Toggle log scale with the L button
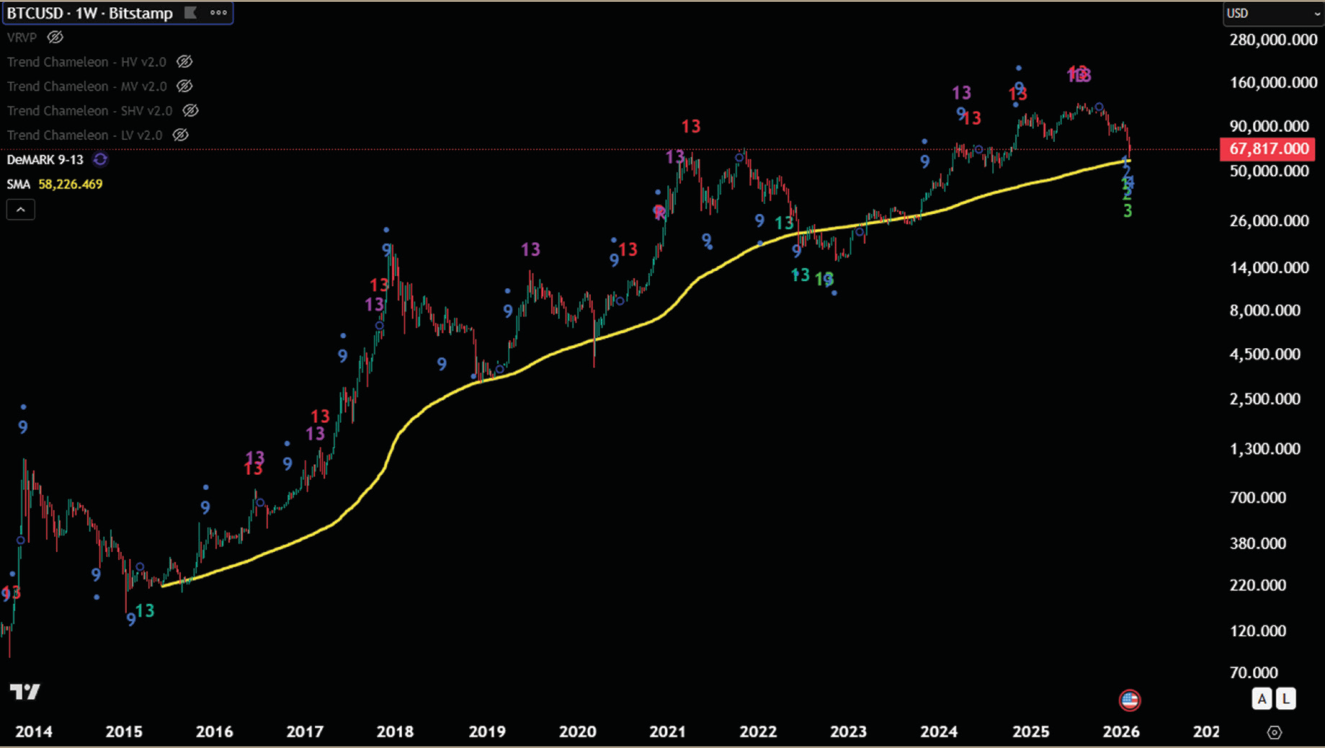The height and width of the screenshot is (748, 1325). pyautogui.click(x=1285, y=699)
